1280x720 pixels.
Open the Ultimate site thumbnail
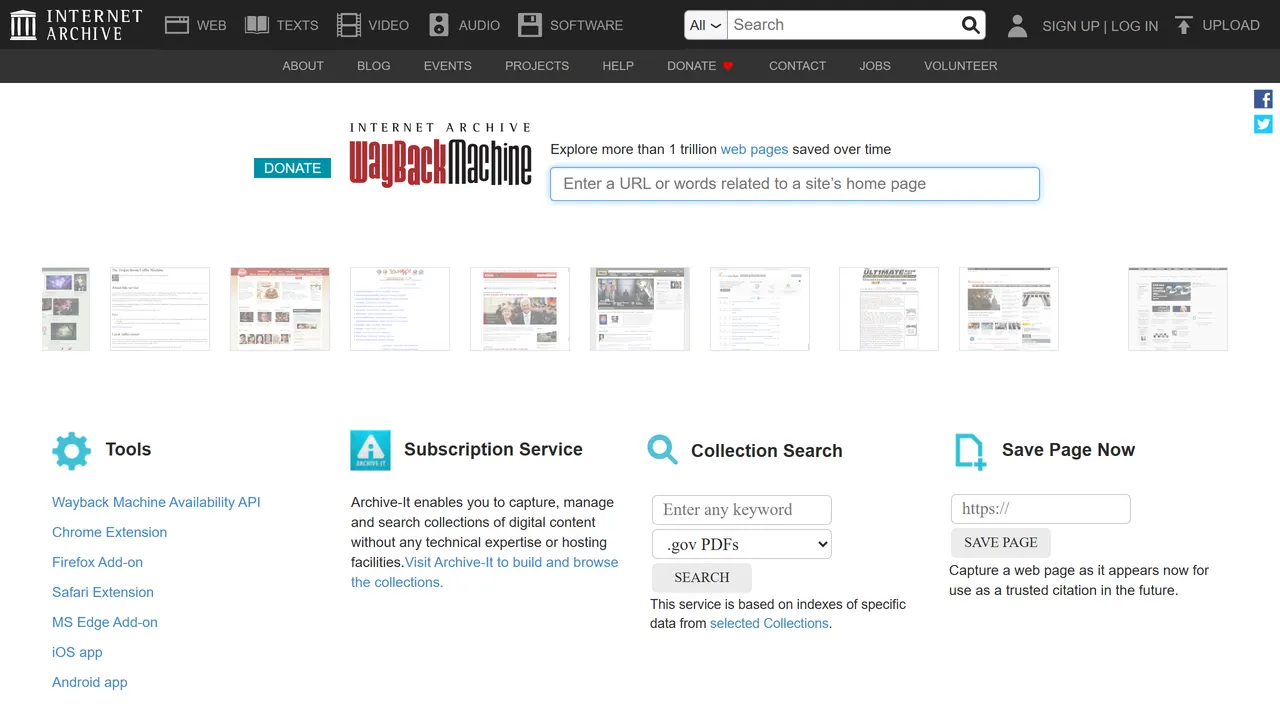click(x=889, y=309)
